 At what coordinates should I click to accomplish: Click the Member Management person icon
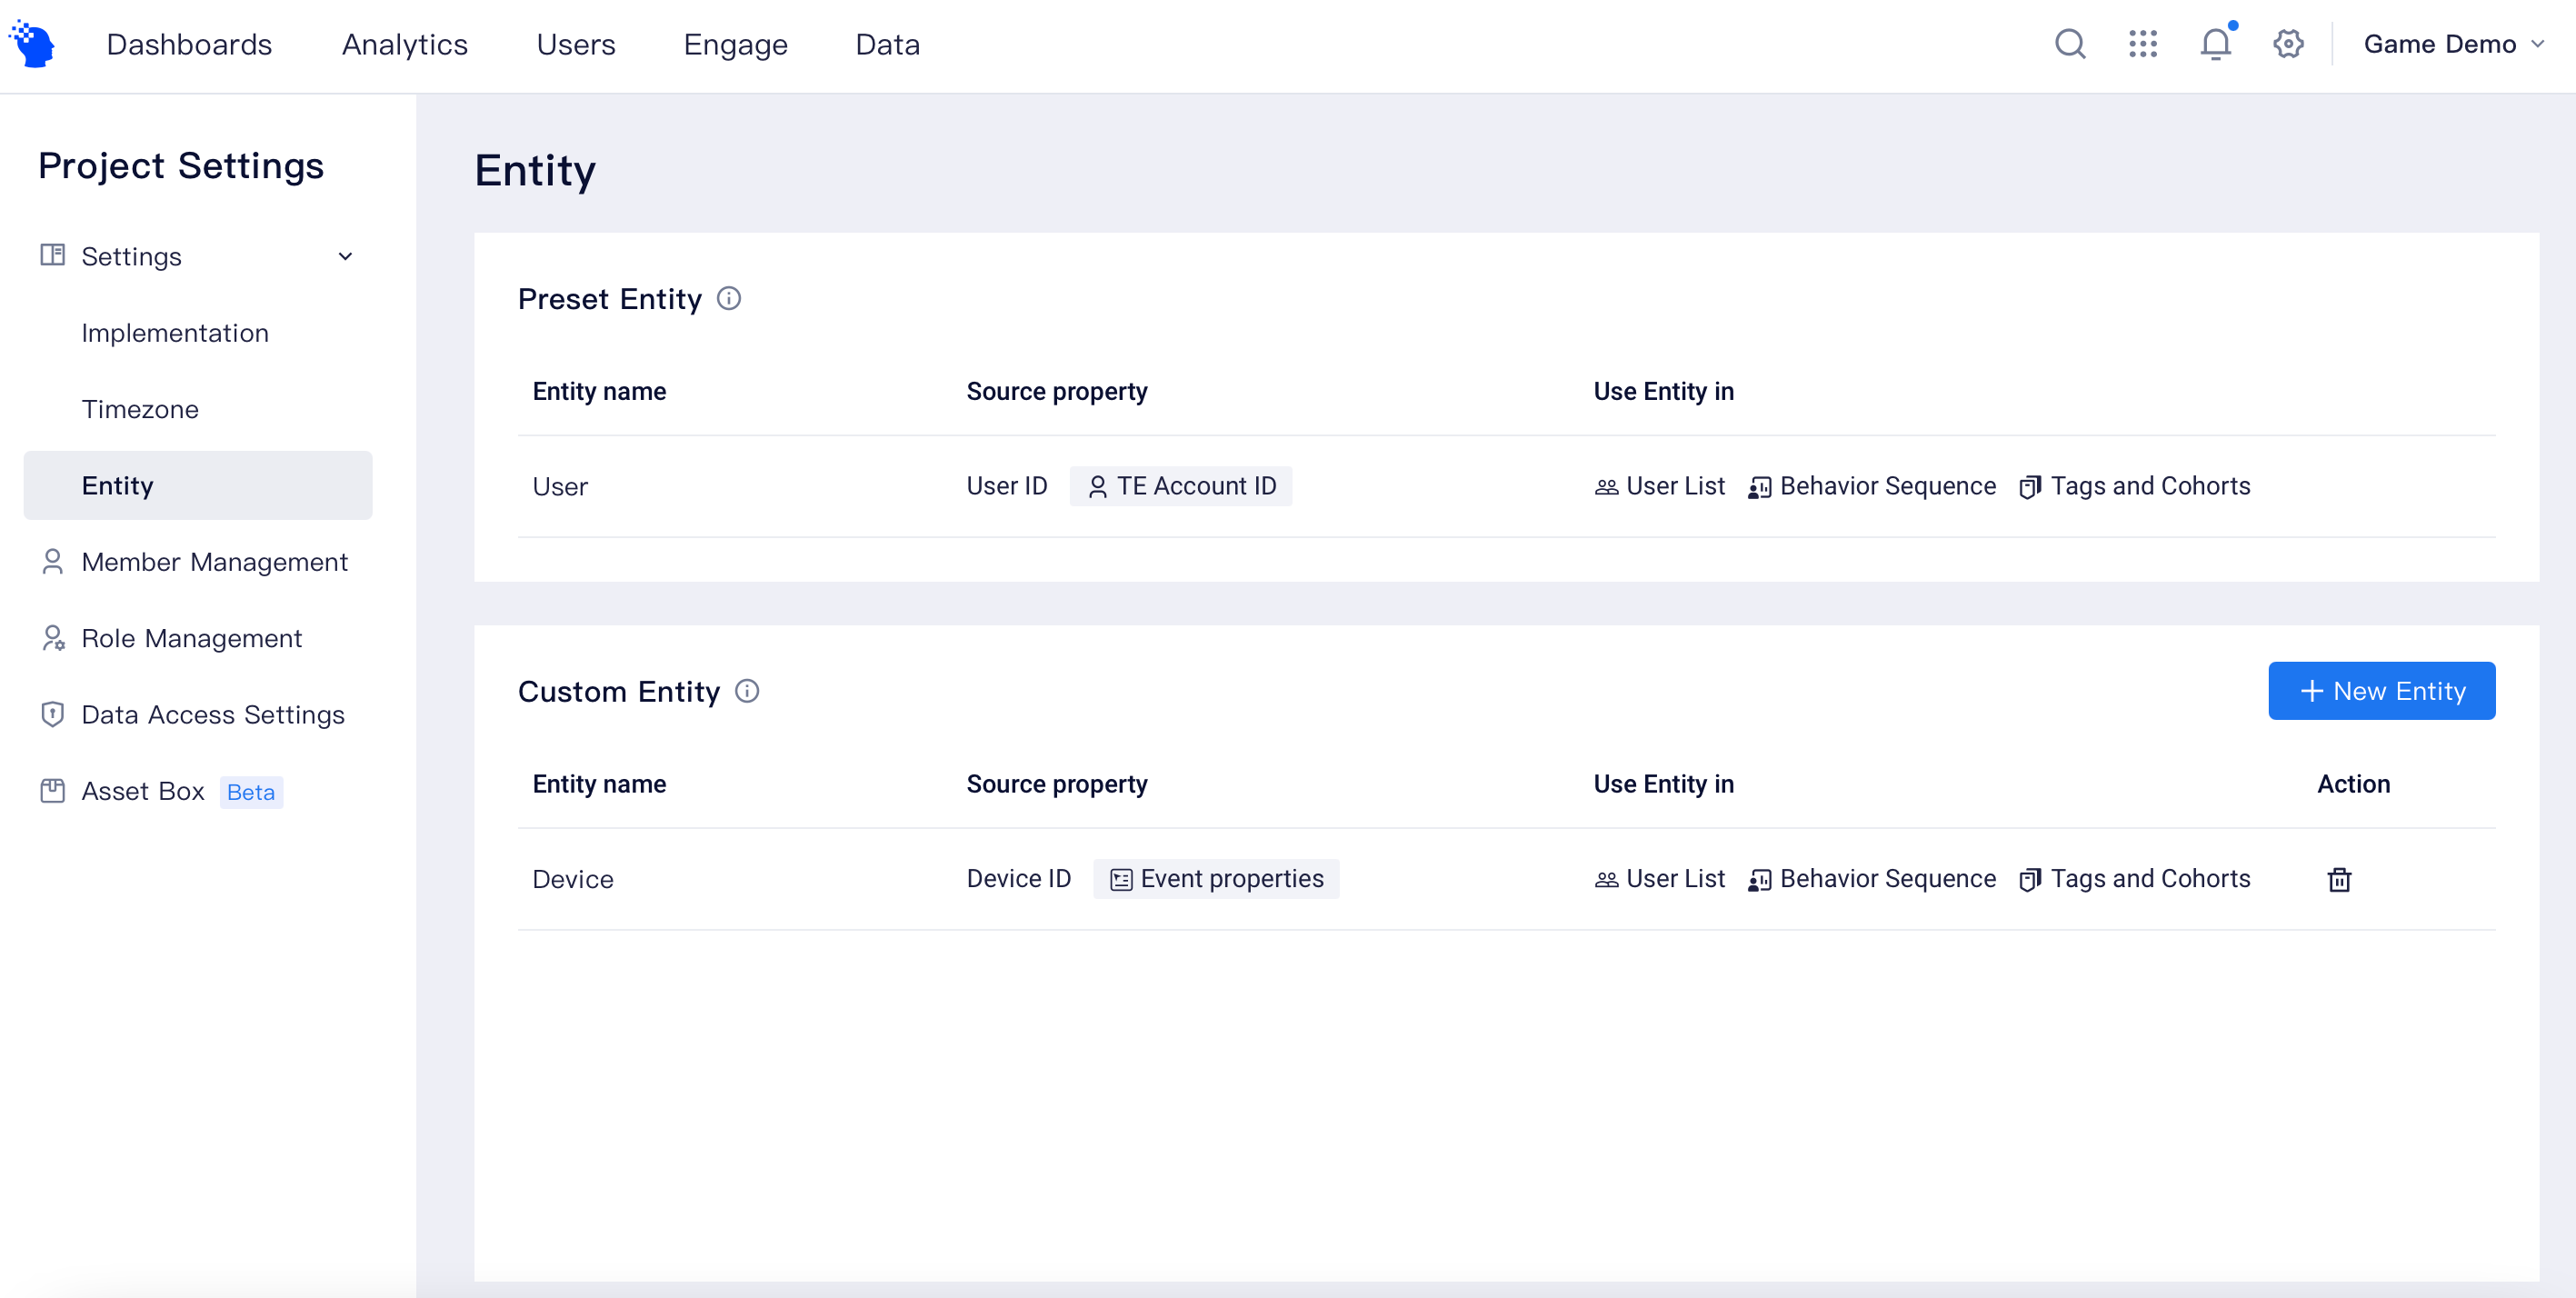tap(52, 561)
